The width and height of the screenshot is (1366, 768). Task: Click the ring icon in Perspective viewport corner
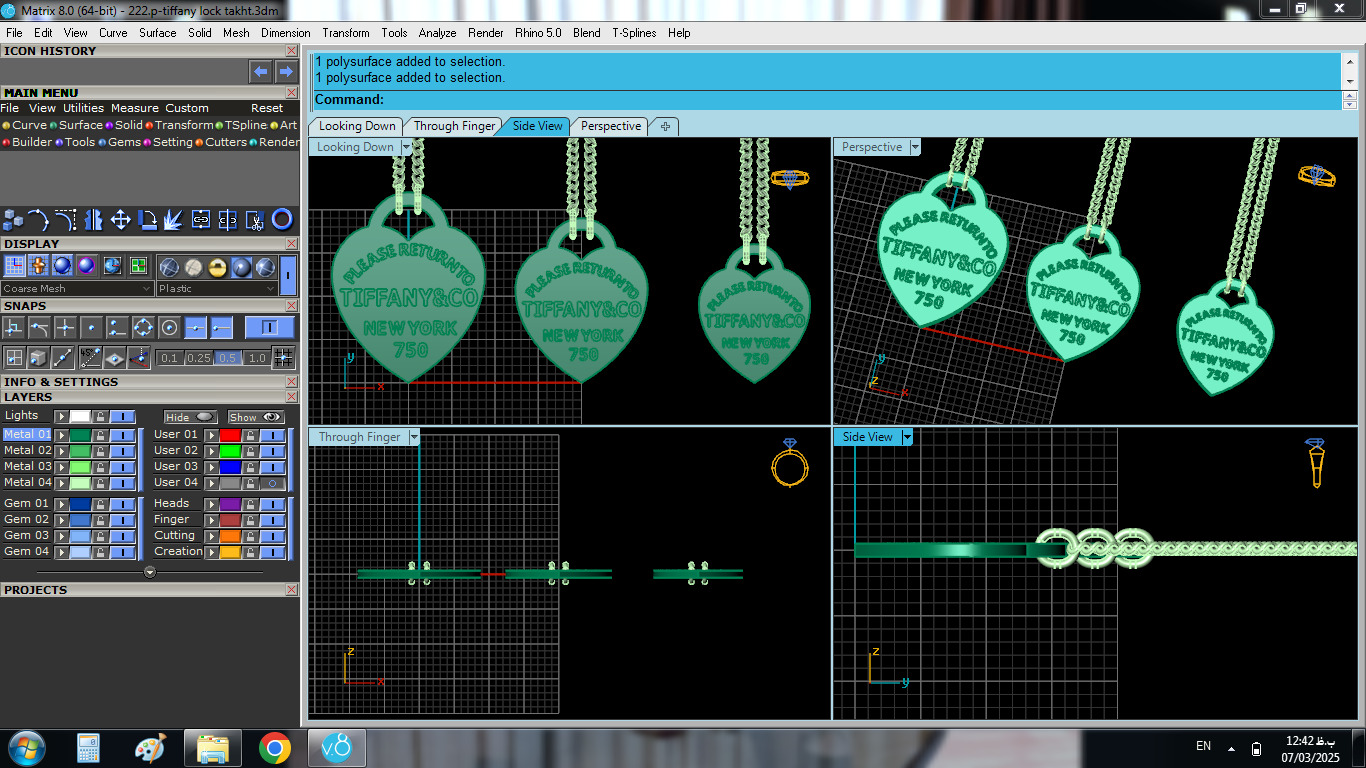(1316, 175)
